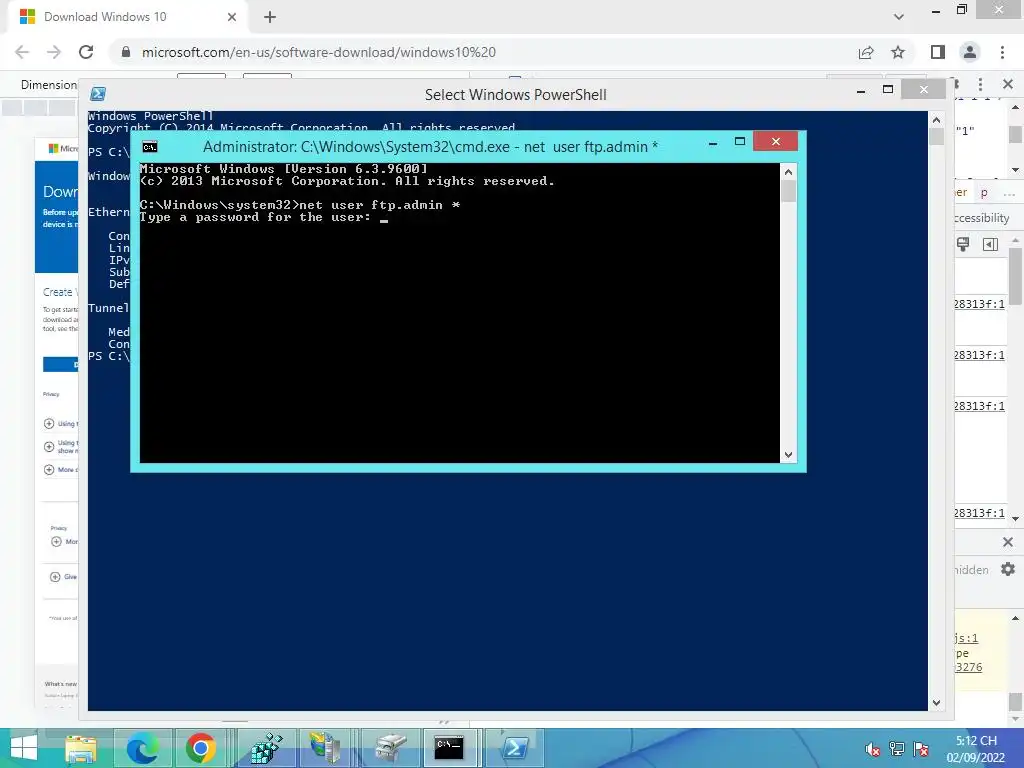Show the clock and date flyout
This screenshot has height=768, width=1024.
(976, 749)
